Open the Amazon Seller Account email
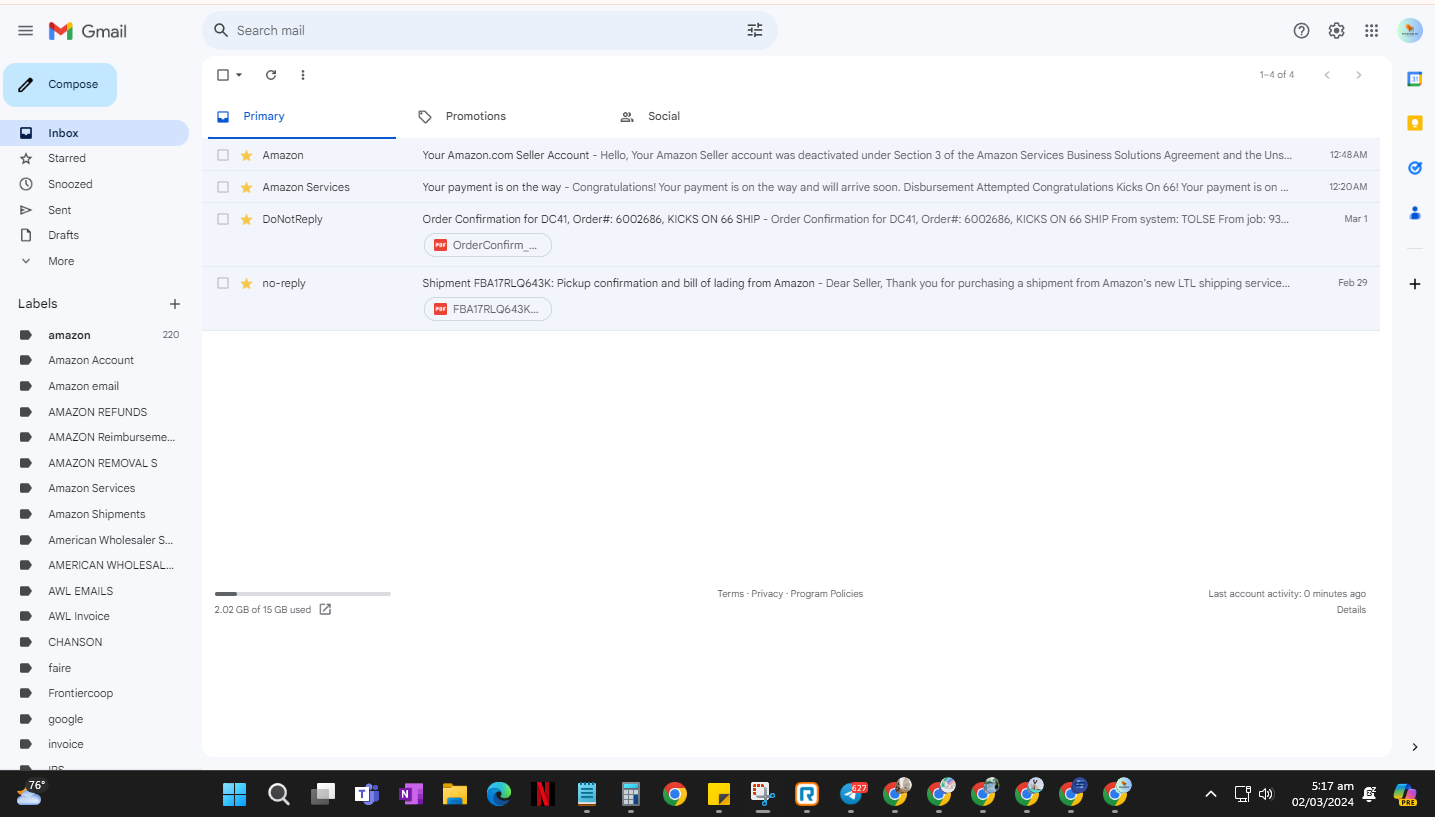 coord(791,155)
